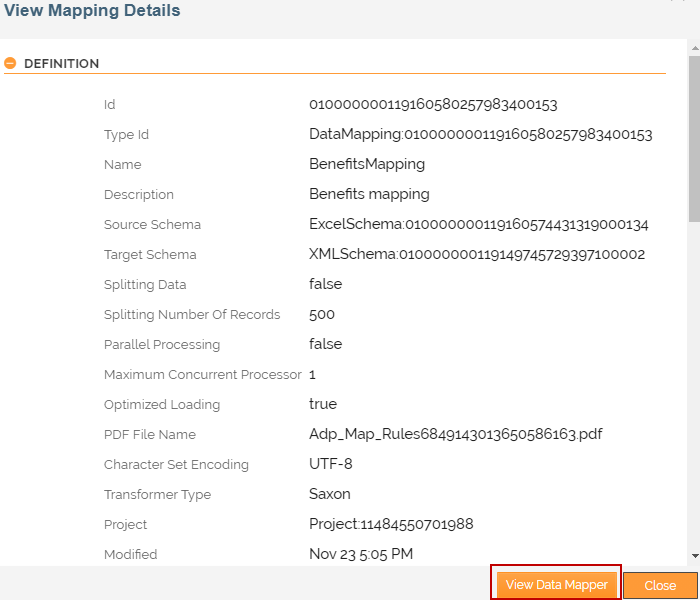Click the DEFINITION section header text

61,64
